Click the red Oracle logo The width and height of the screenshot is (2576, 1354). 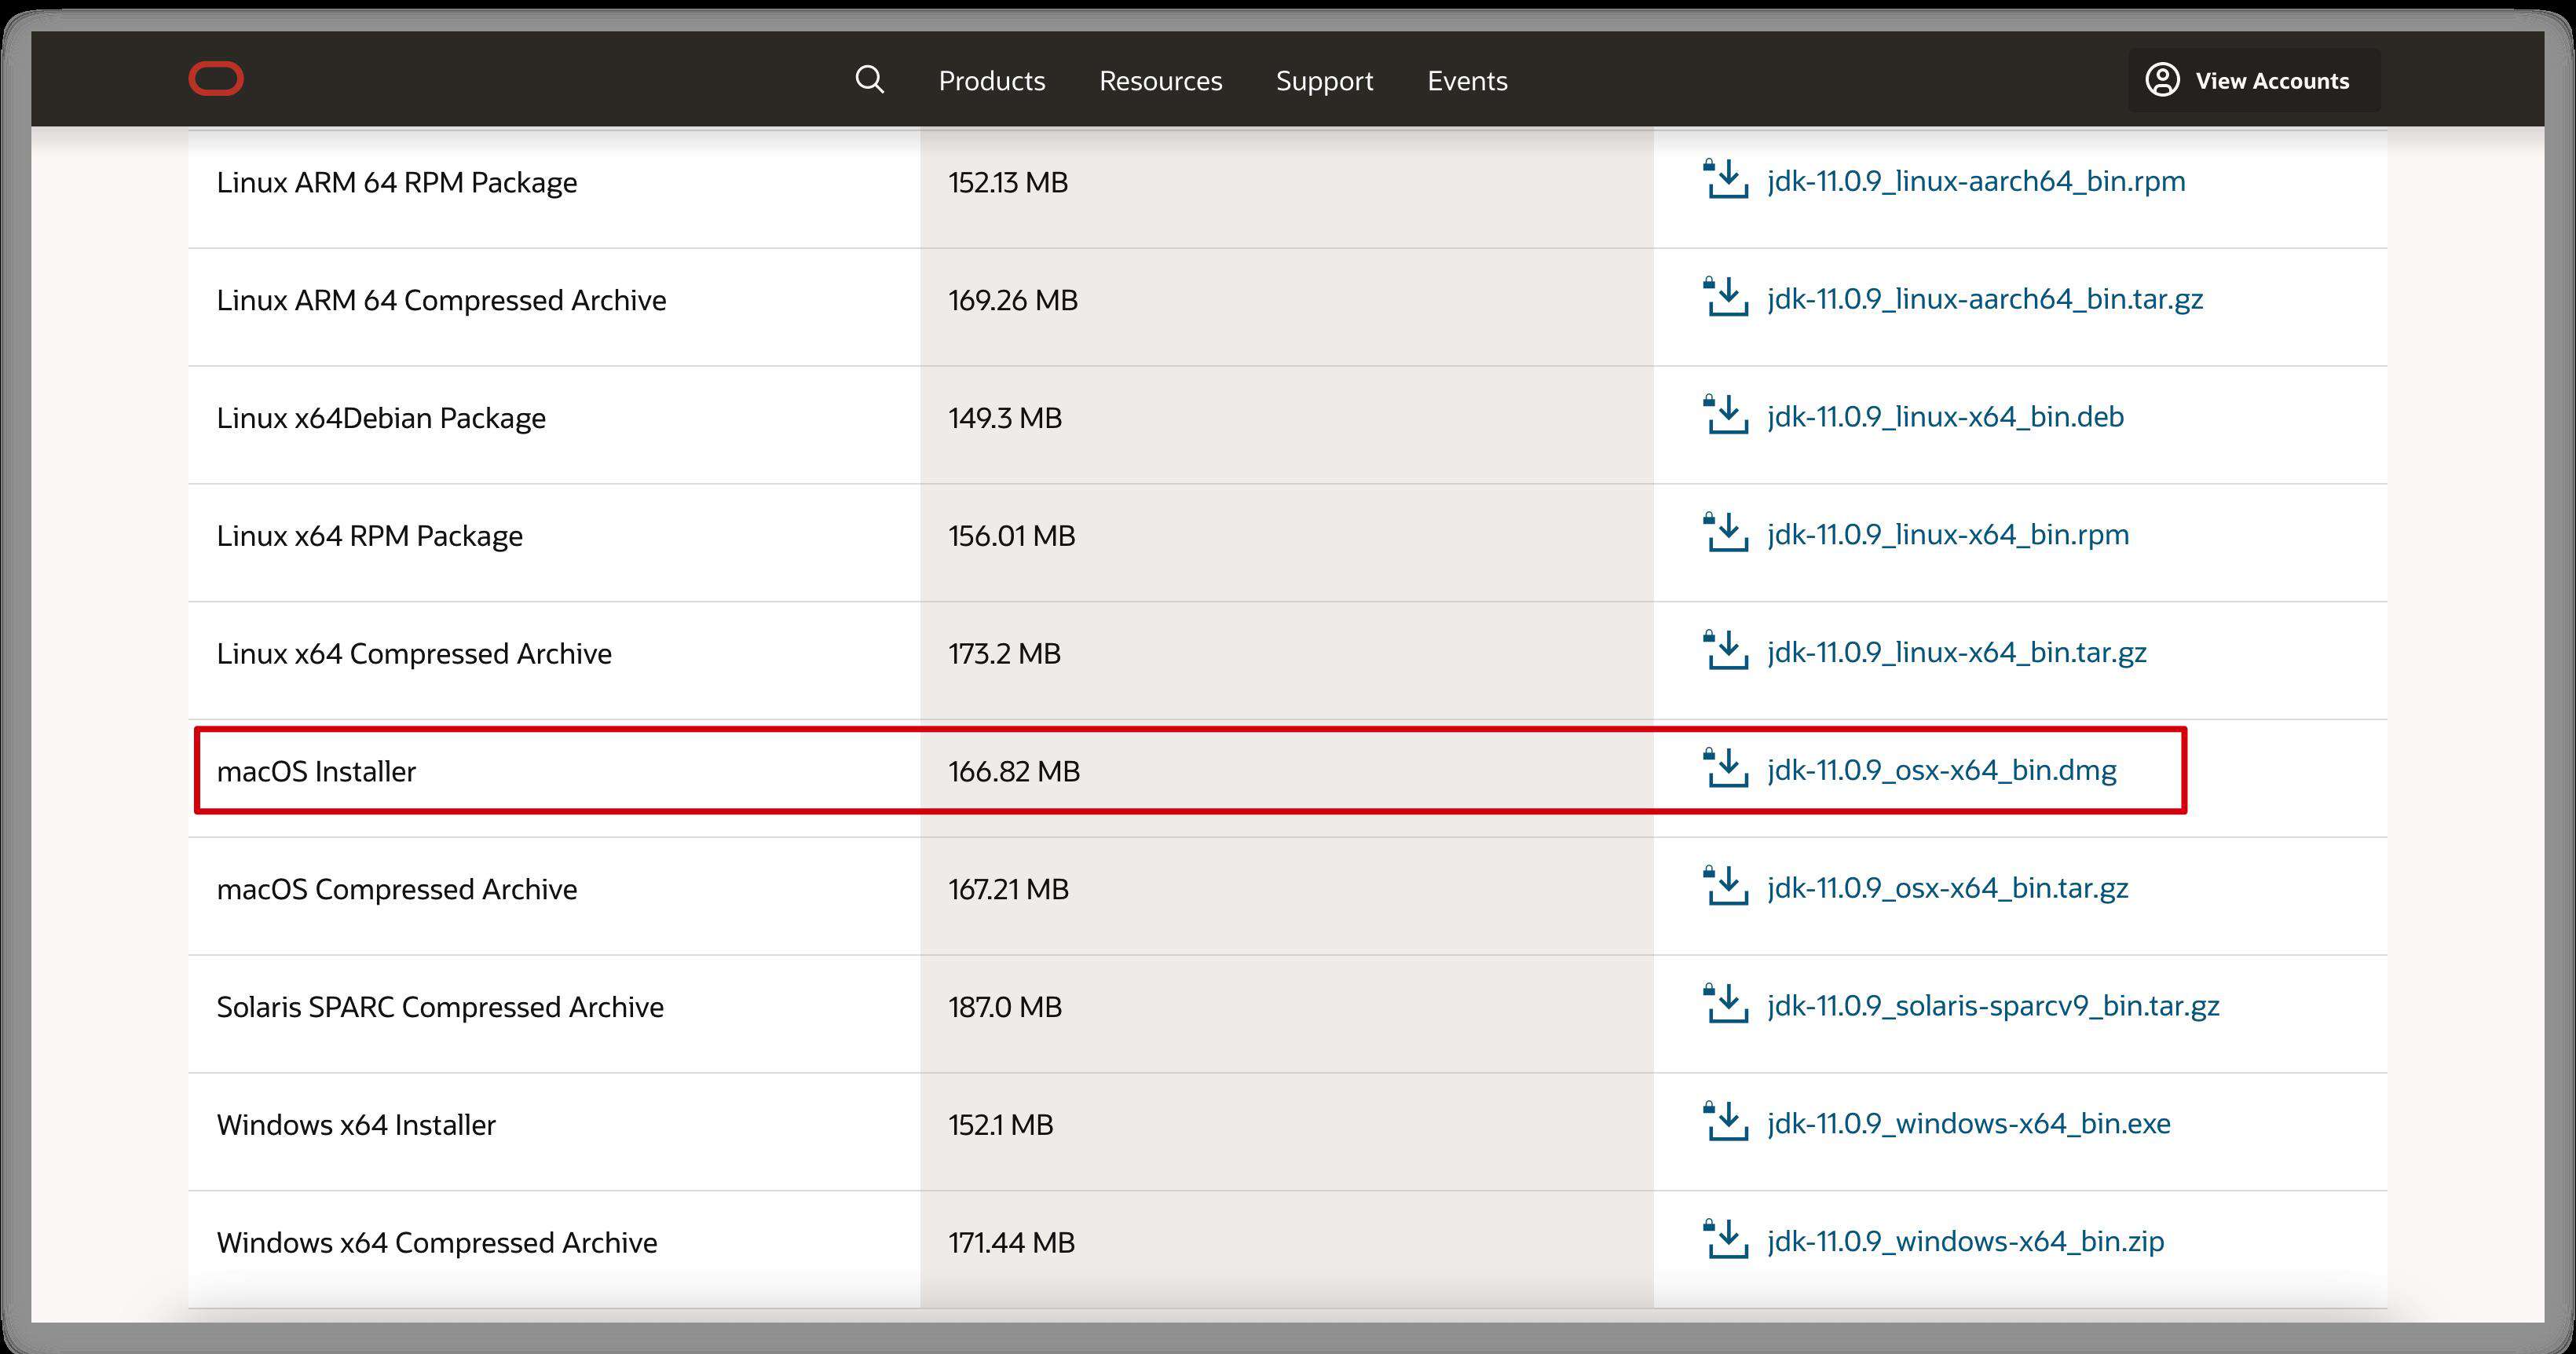click(x=216, y=79)
